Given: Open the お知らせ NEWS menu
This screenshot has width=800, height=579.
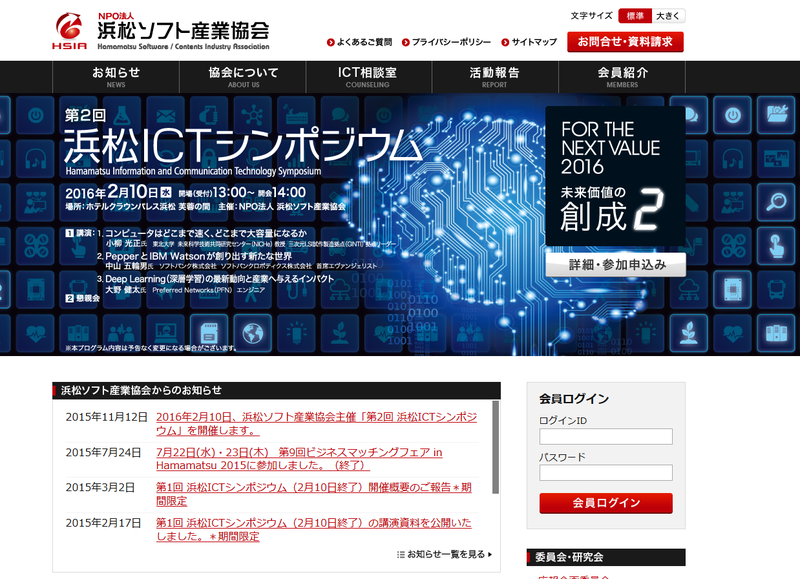Looking at the screenshot, I should pyautogui.click(x=116, y=77).
